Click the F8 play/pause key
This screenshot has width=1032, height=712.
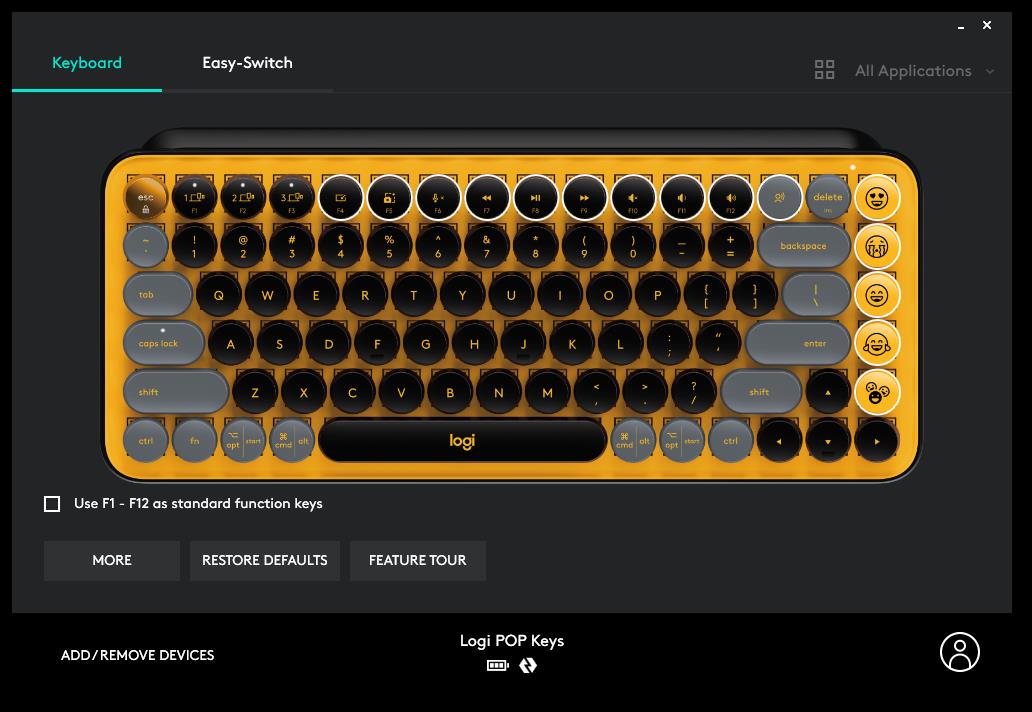coord(535,198)
